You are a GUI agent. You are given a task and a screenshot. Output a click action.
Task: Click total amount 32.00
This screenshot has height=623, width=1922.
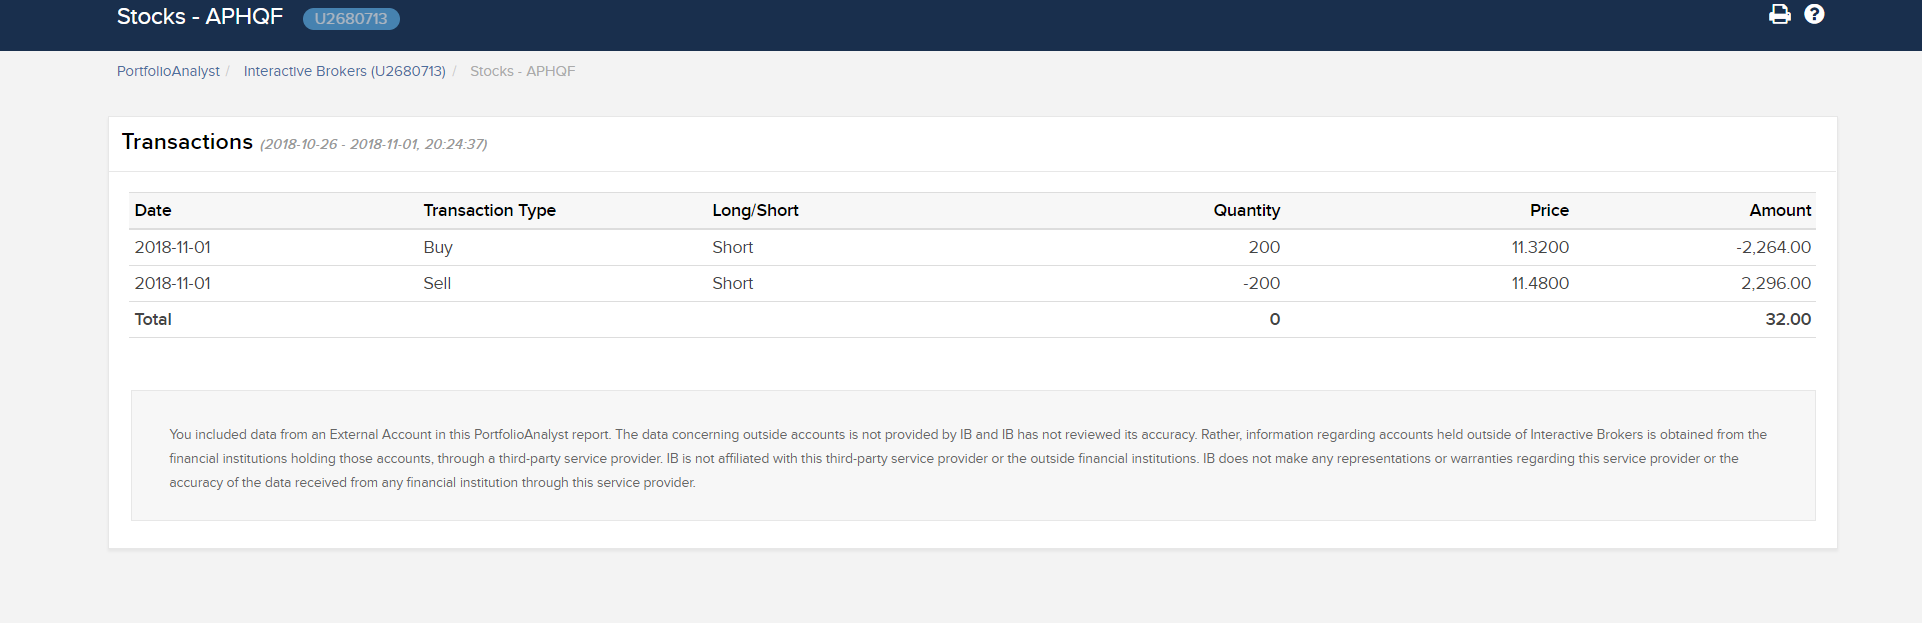click(1788, 319)
